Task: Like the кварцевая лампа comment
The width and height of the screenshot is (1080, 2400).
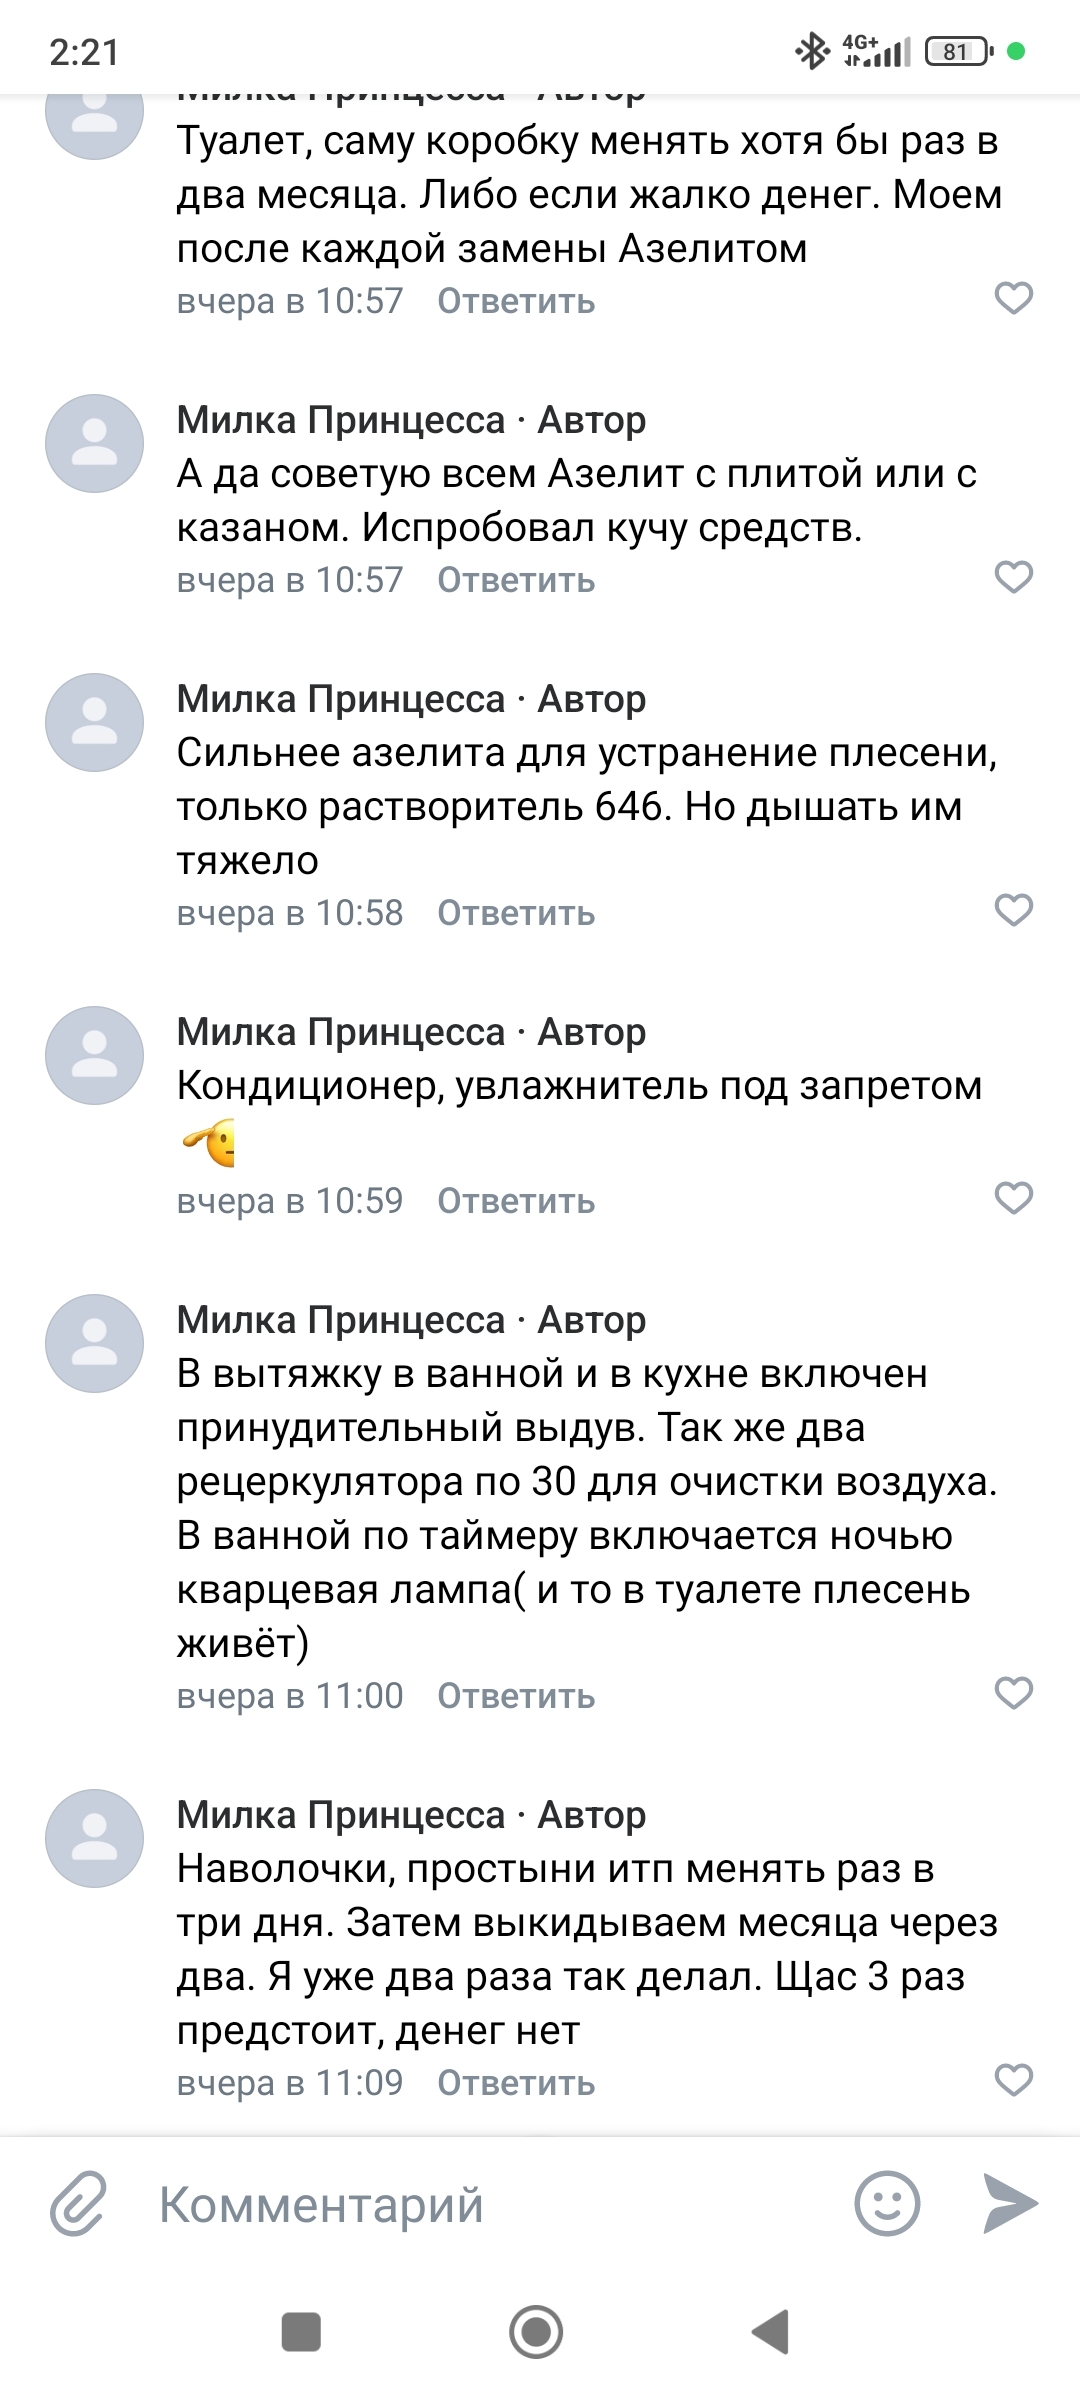Action: [1013, 1693]
